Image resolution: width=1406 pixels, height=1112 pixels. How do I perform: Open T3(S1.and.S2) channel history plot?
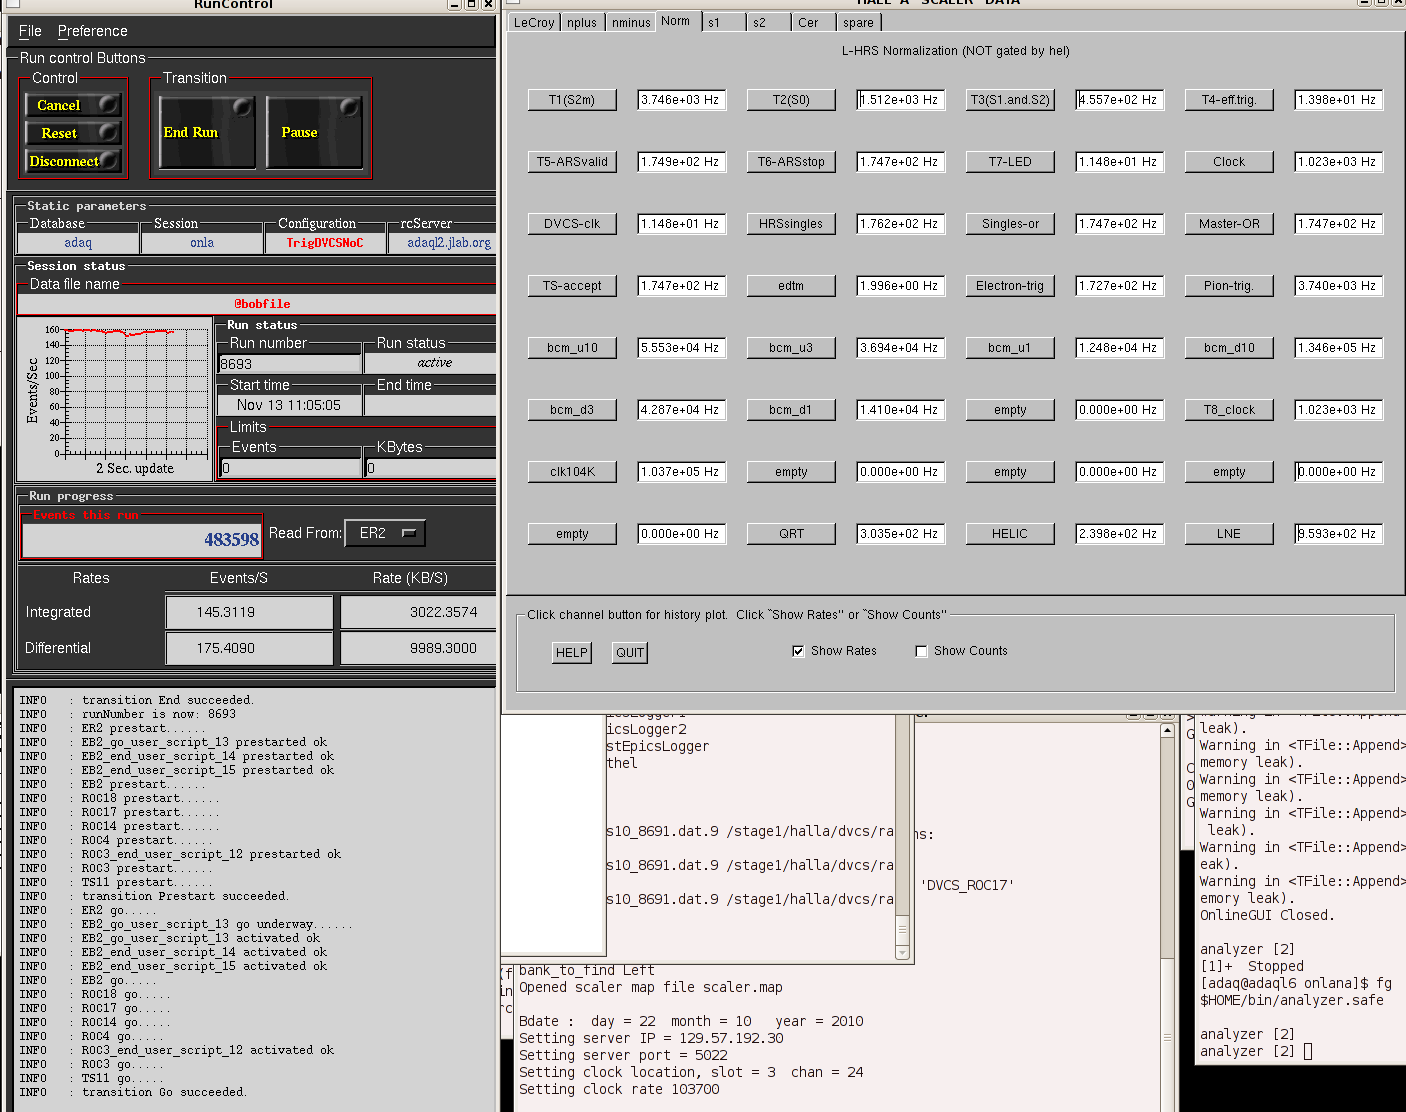point(1010,100)
